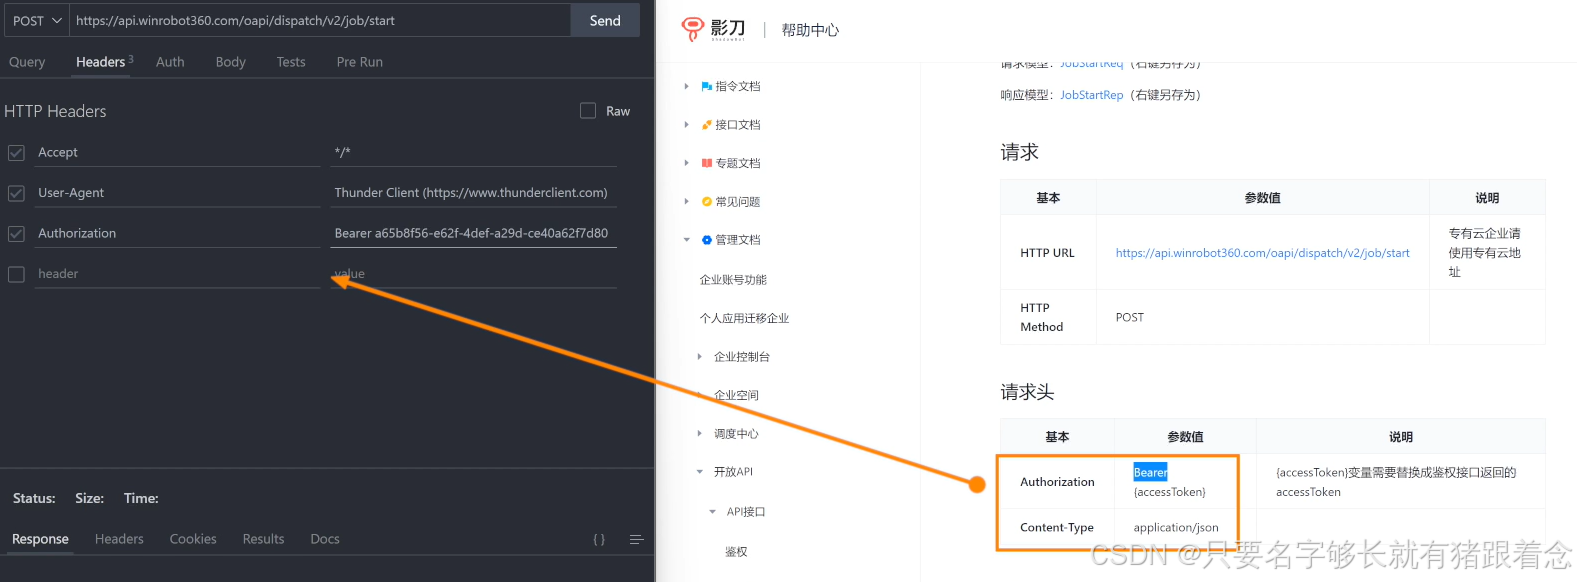This screenshot has height=582, width=1577.
Task: Switch to the Query tab
Action: tap(27, 62)
